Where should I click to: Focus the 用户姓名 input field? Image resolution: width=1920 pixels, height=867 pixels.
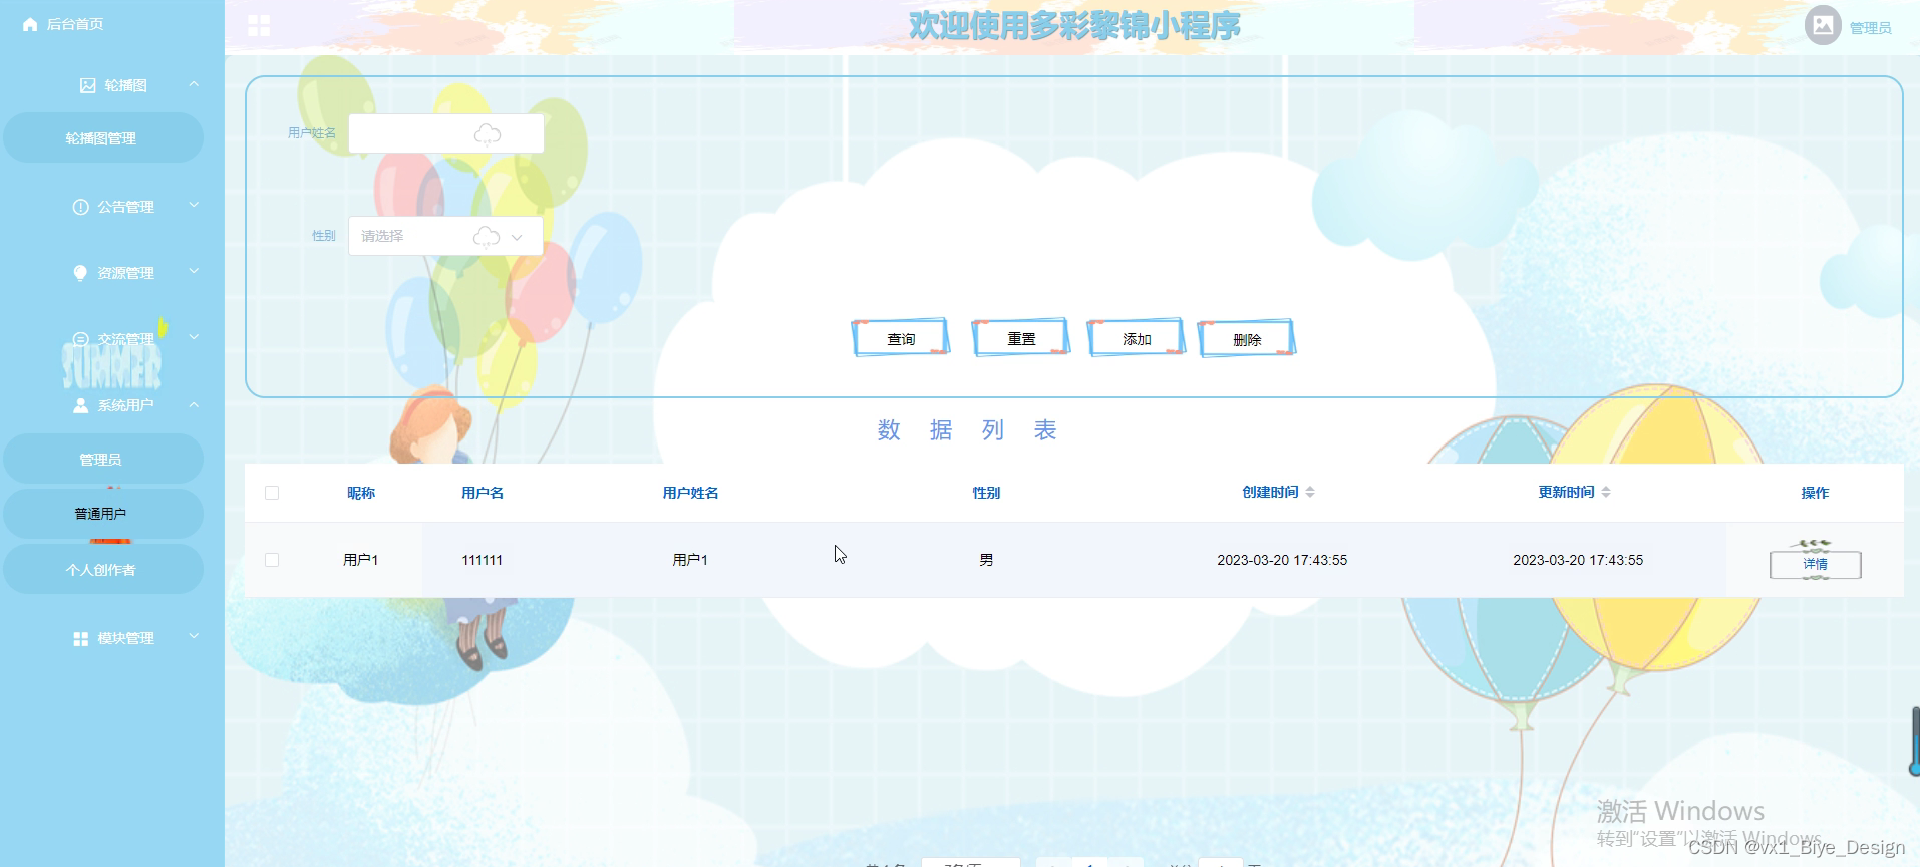[x=446, y=134]
